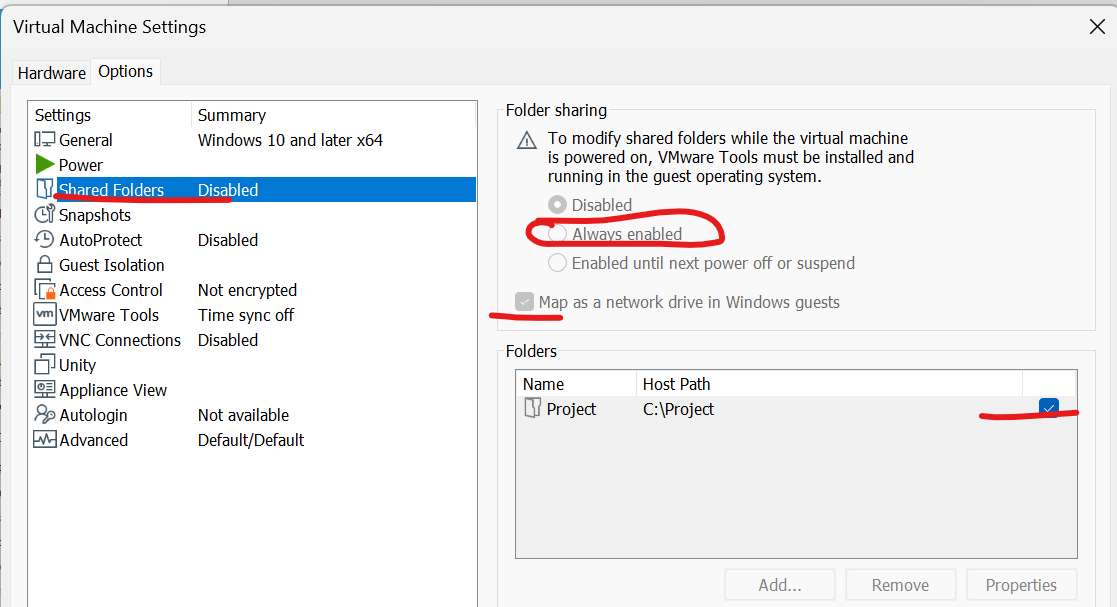Select the Shared Folders settings row
The image size is (1117, 607).
252,190
